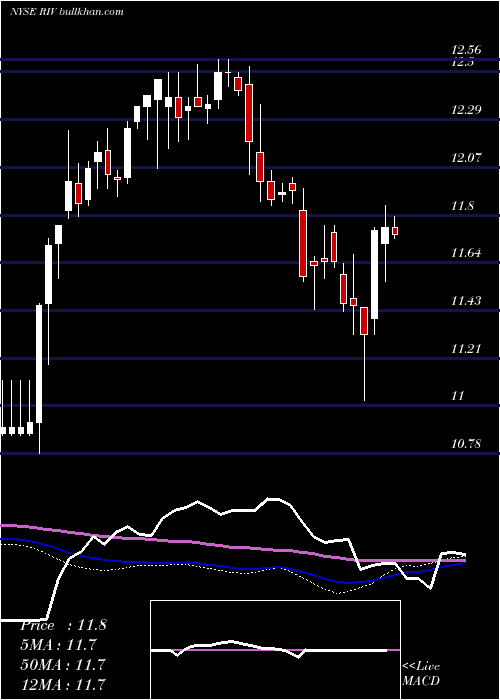
Task: Select the 11.8 price axis label
Action: [462, 206]
